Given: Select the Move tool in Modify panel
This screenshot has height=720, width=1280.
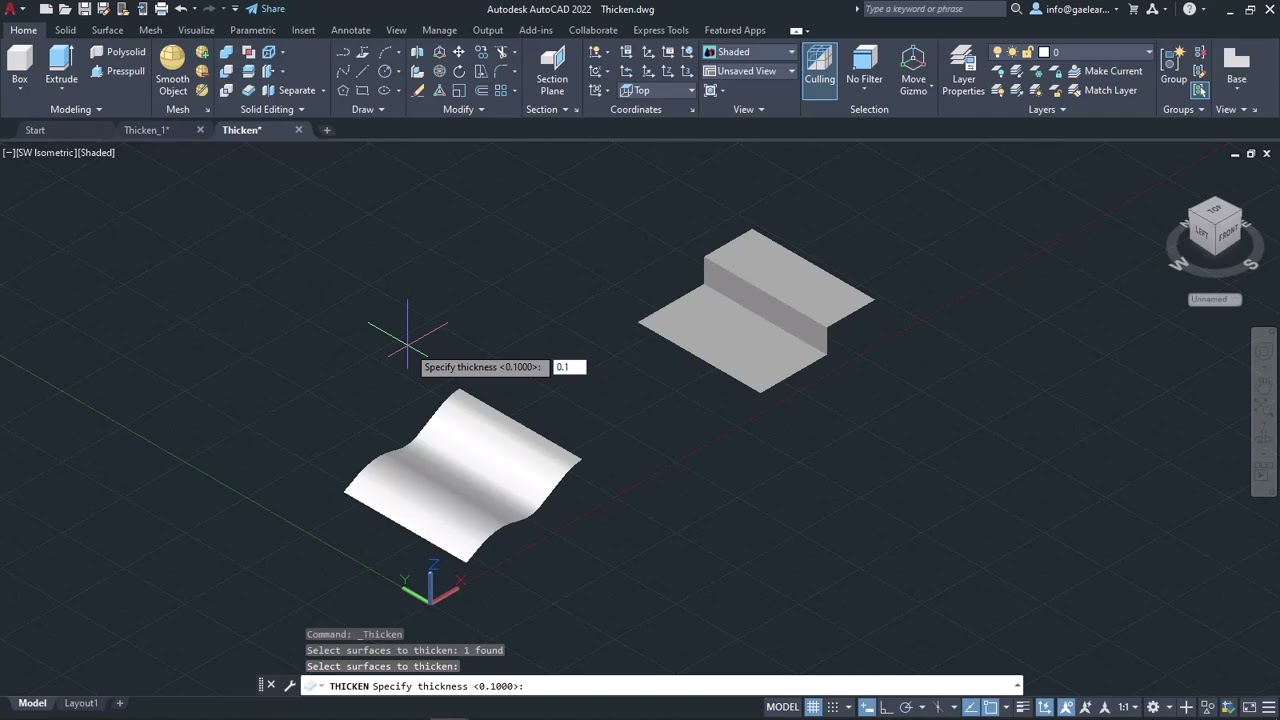Looking at the screenshot, I should (459, 52).
